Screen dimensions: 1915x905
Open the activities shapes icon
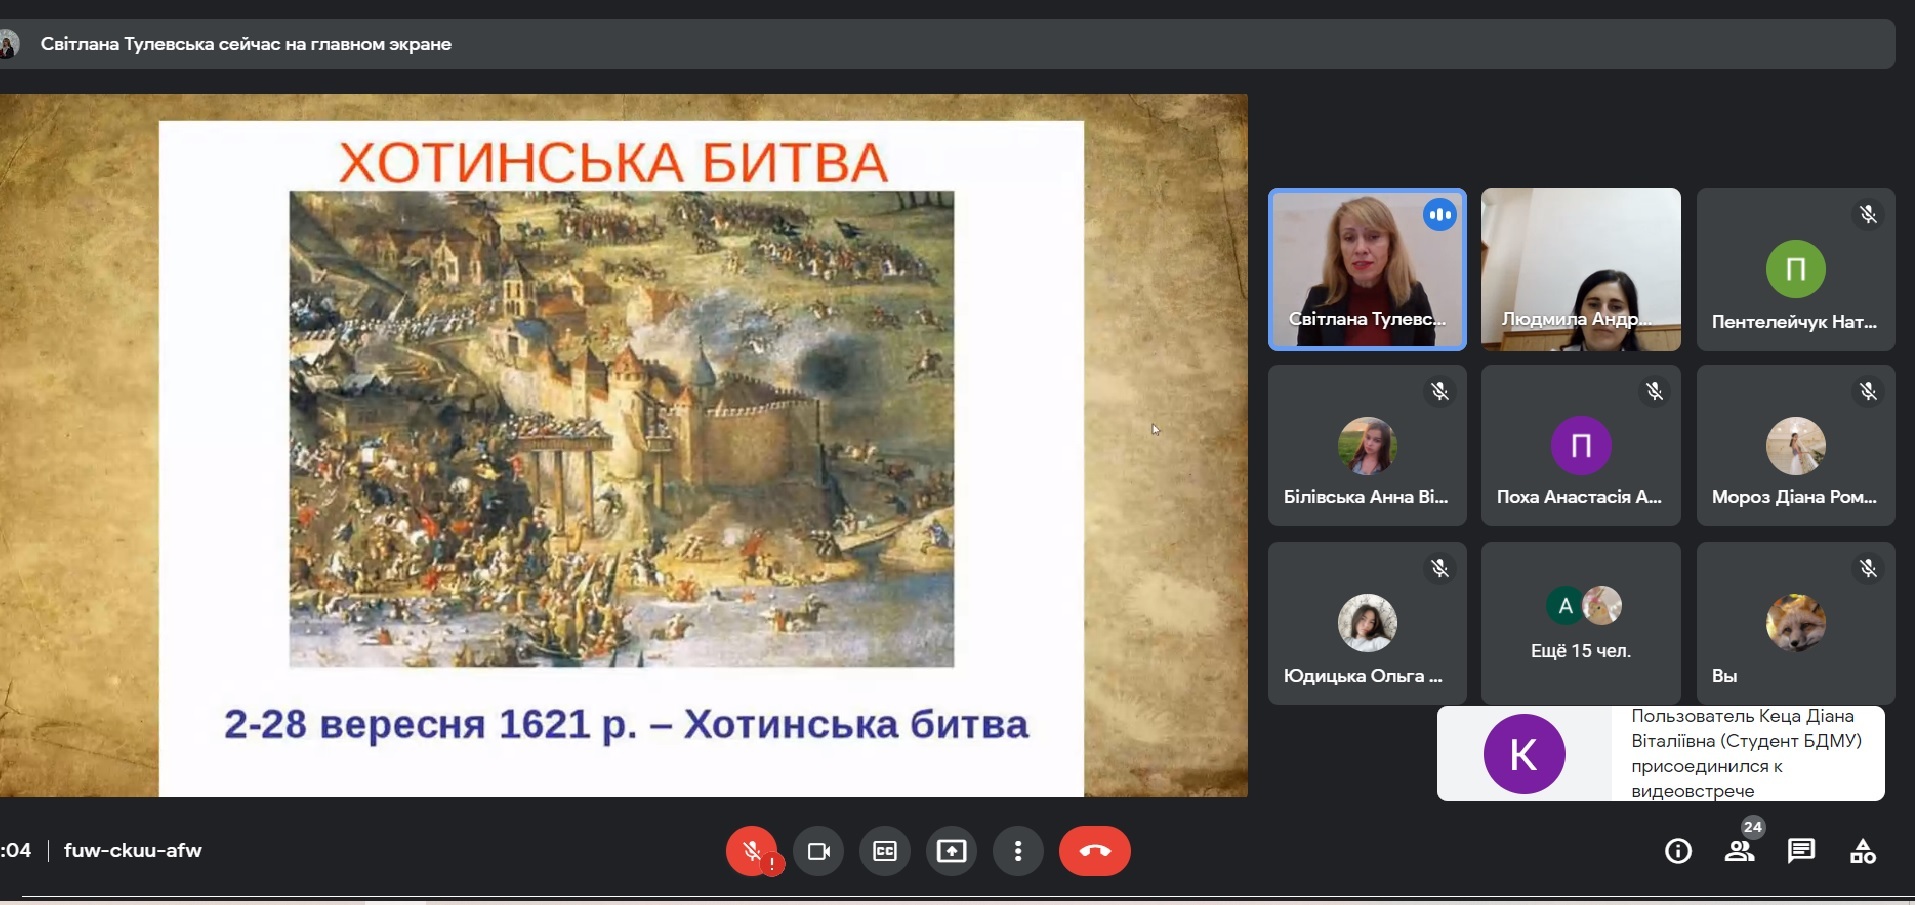(x=1862, y=851)
